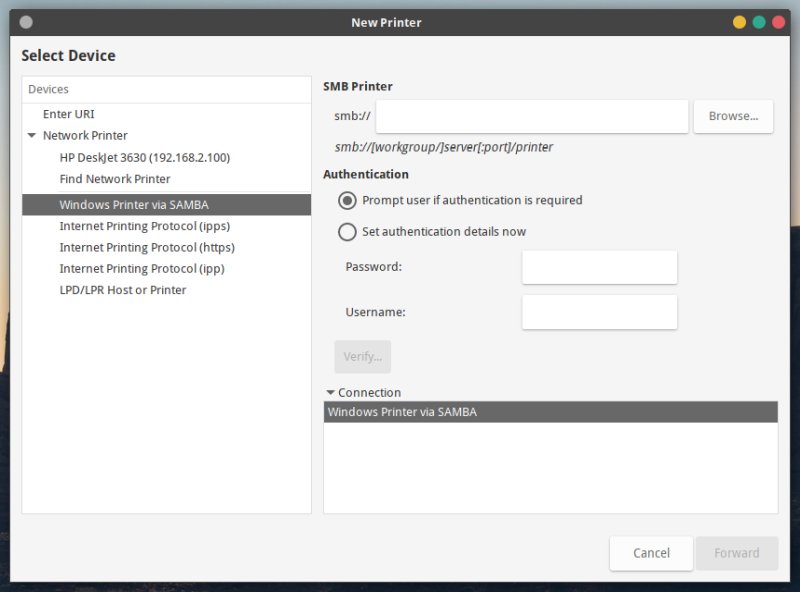Select 'Set authentication details now' option
Image resolution: width=800 pixels, height=592 pixels.
pos(348,232)
